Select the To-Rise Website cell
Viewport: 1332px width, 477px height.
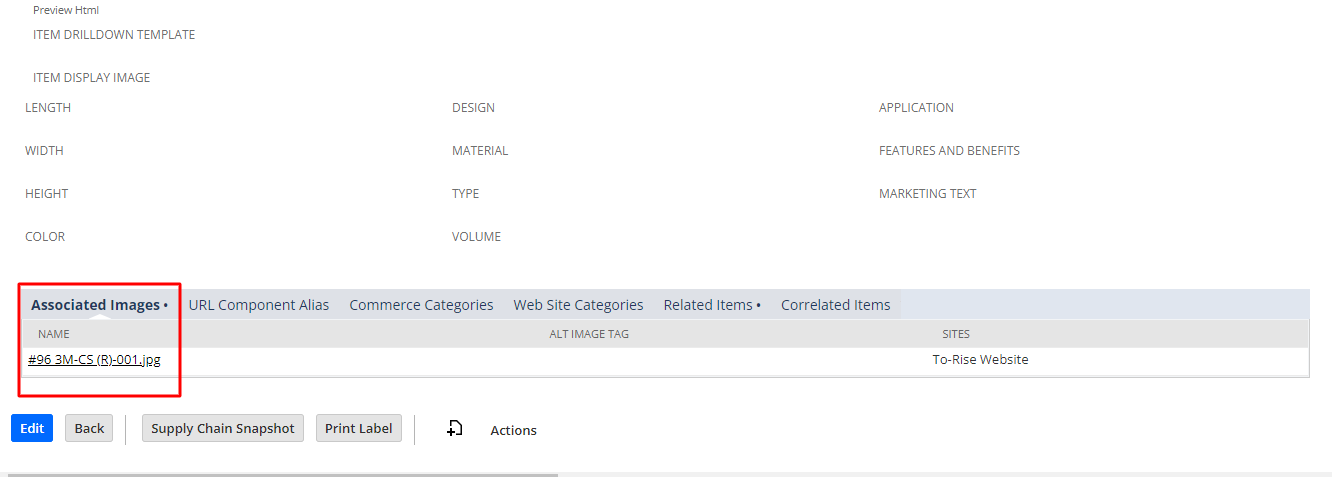click(x=980, y=360)
